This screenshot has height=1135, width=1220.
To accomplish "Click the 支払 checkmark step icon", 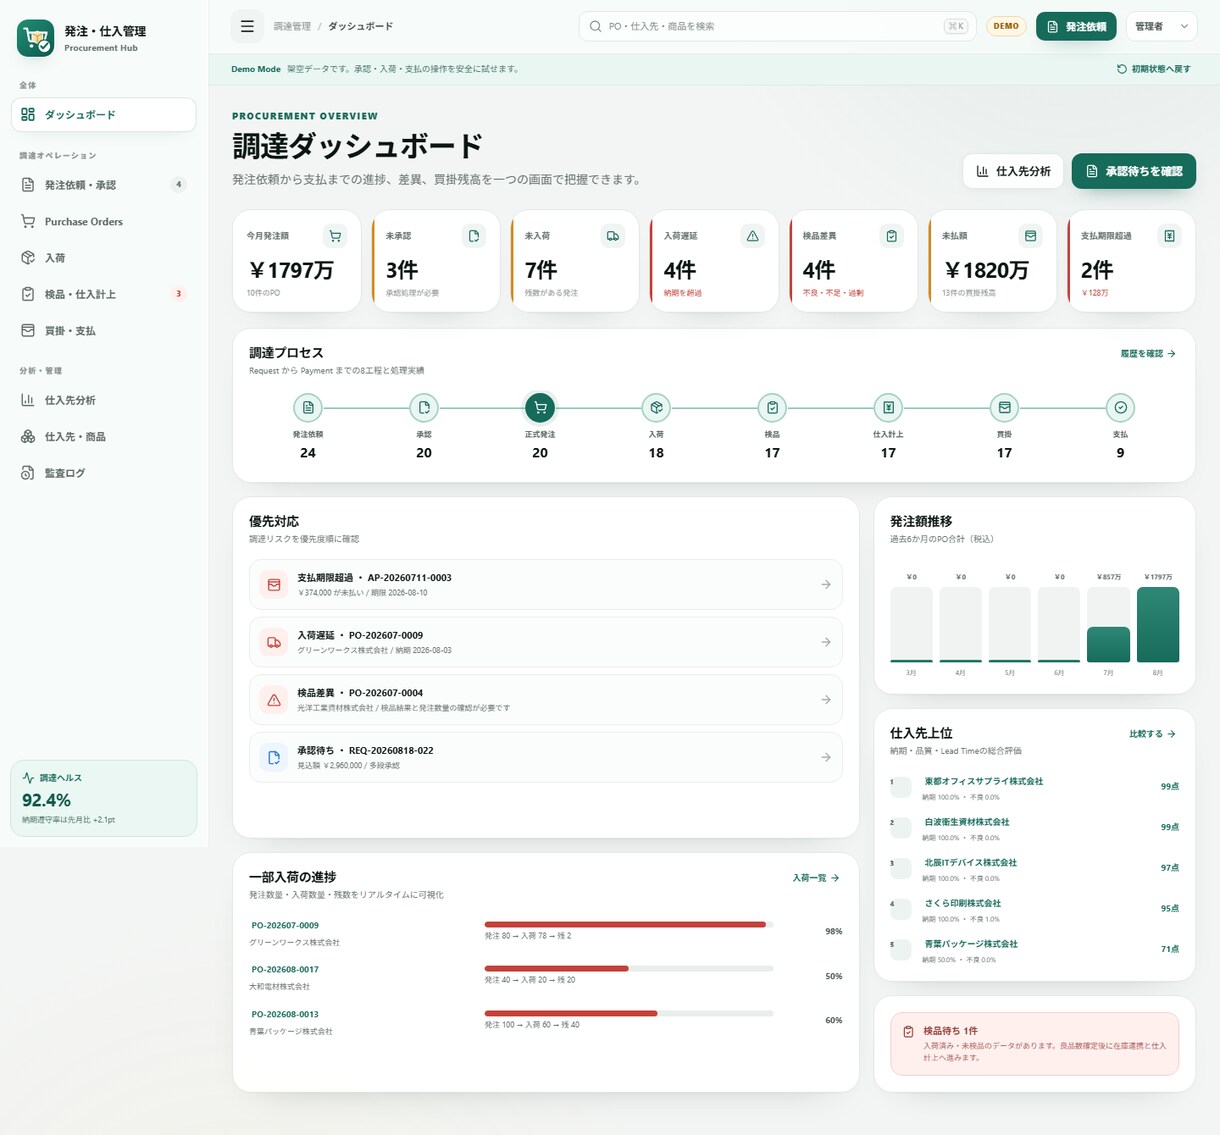I will pyautogui.click(x=1120, y=408).
